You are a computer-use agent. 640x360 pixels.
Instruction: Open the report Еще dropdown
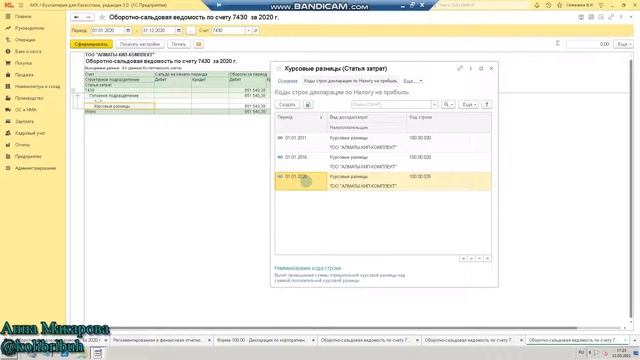tap(623, 44)
